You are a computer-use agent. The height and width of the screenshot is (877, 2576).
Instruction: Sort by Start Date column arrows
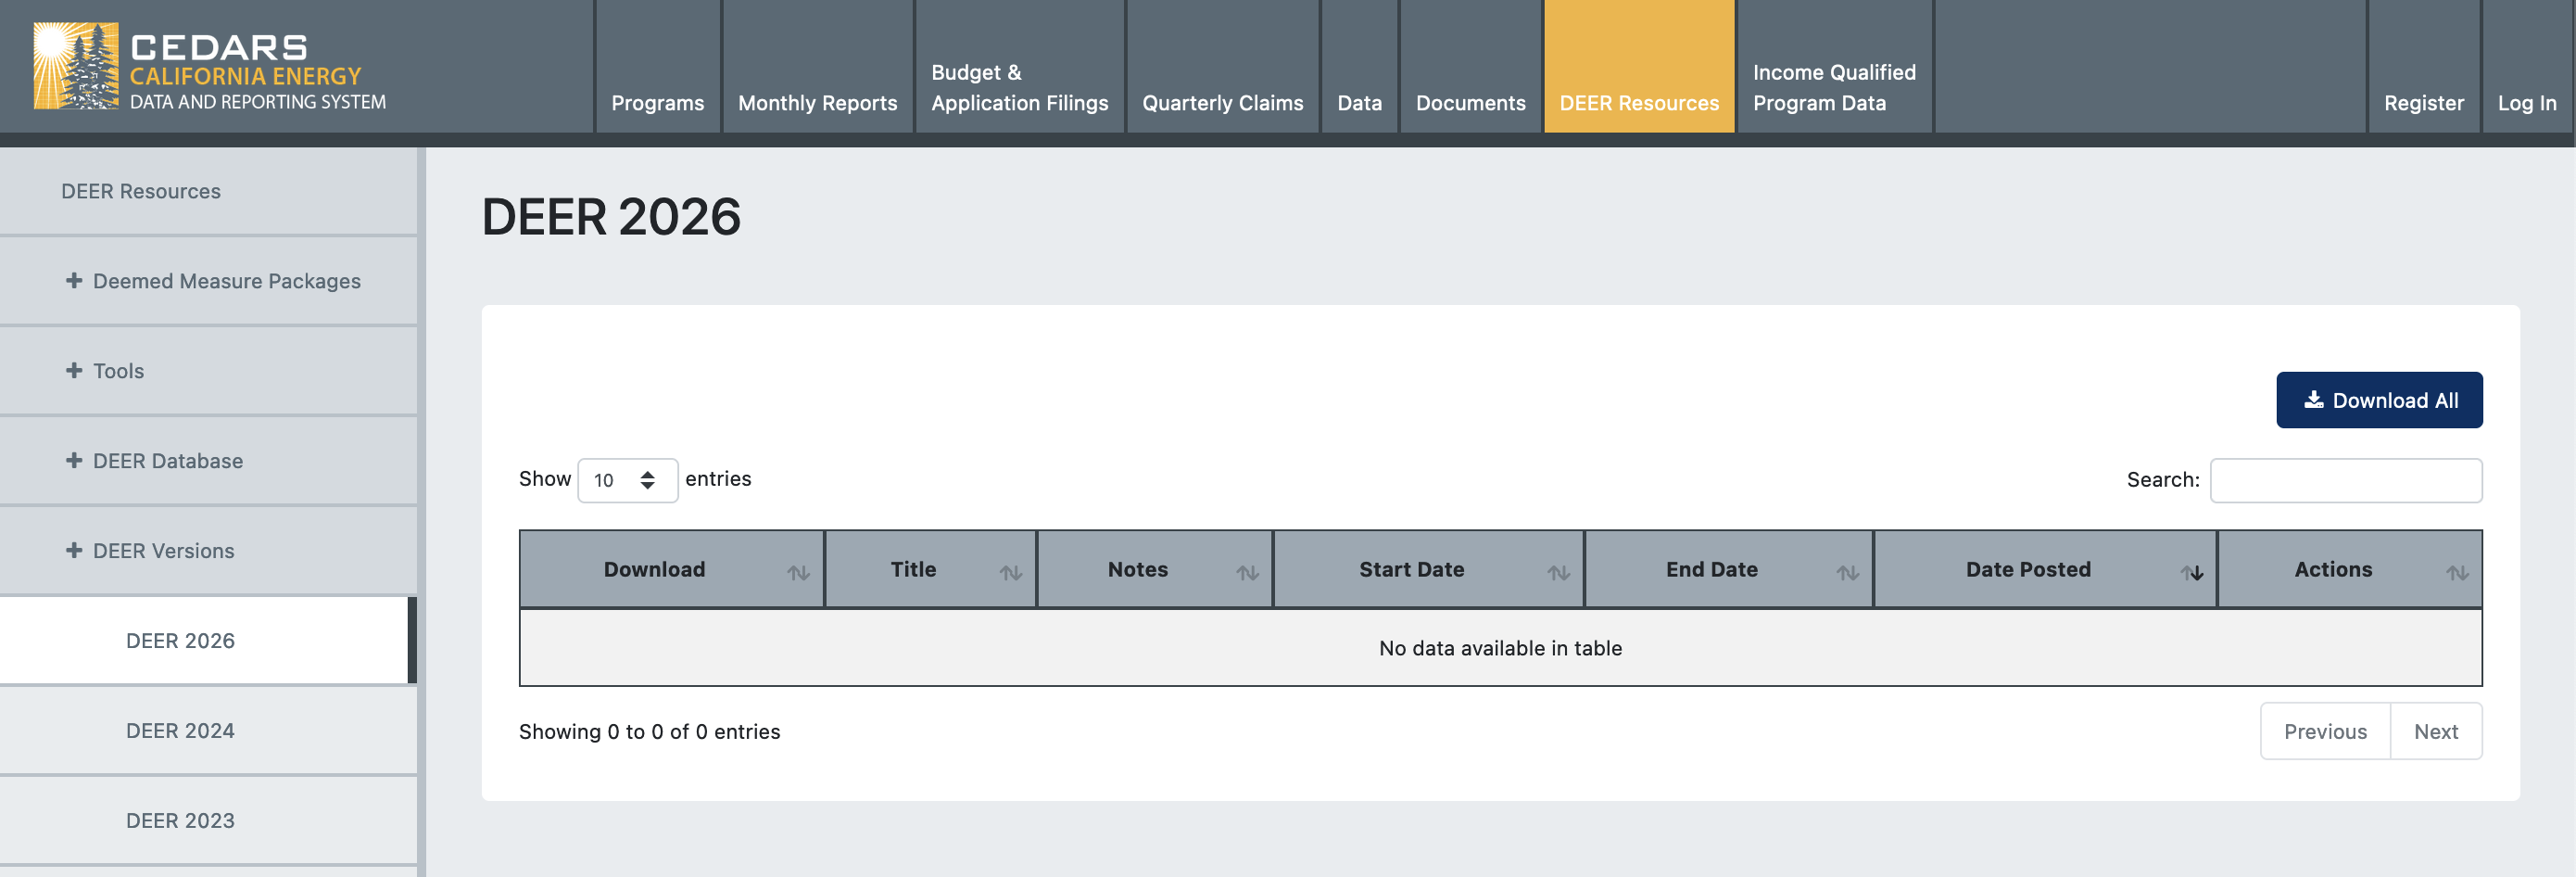(x=1557, y=572)
